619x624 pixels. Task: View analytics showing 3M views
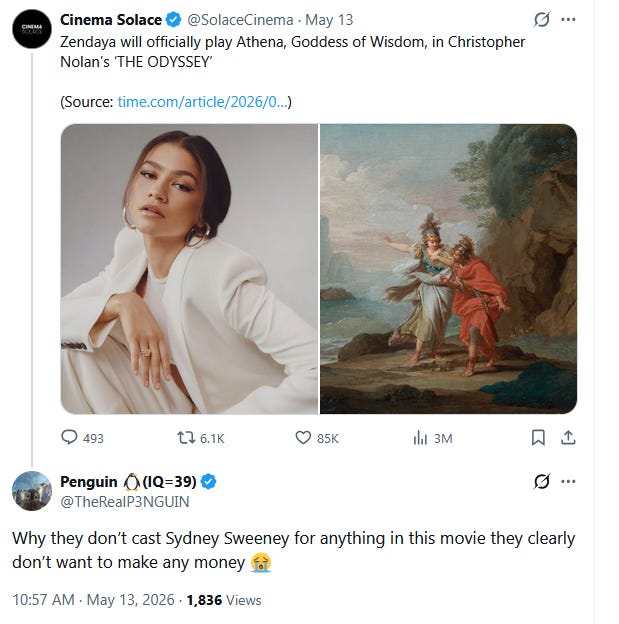(420, 438)
